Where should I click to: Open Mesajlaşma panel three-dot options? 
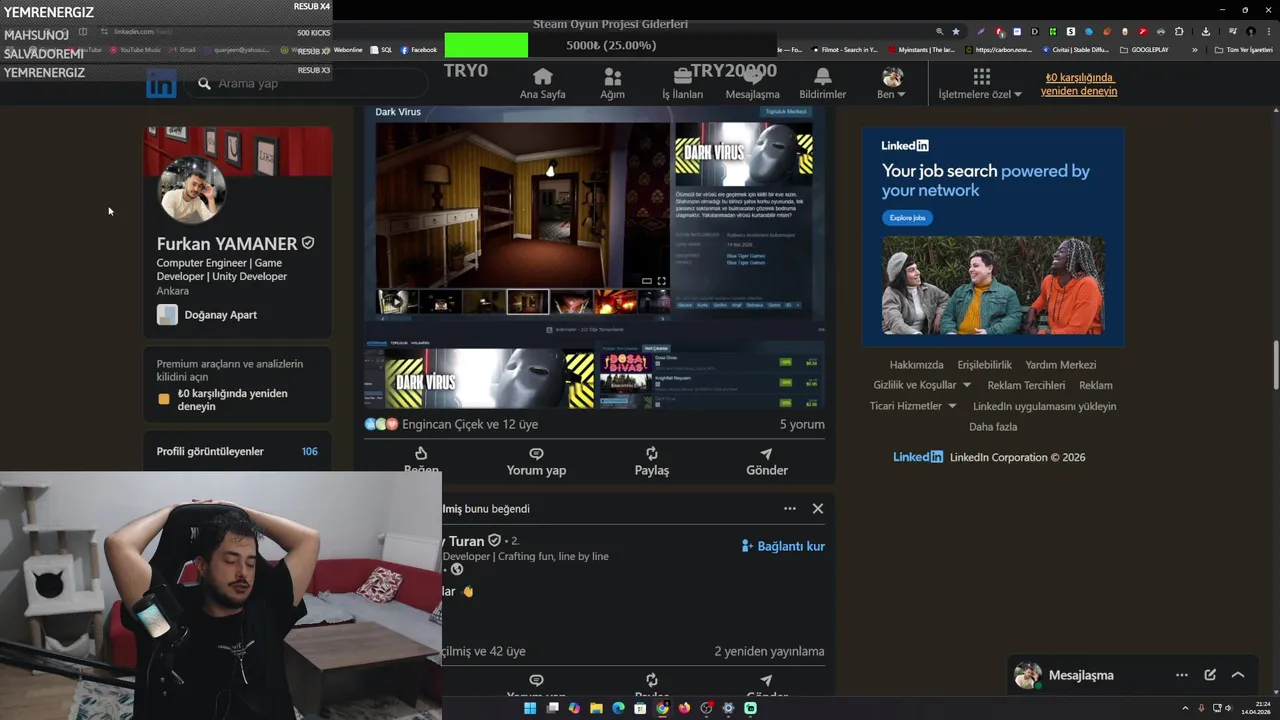1182,675
